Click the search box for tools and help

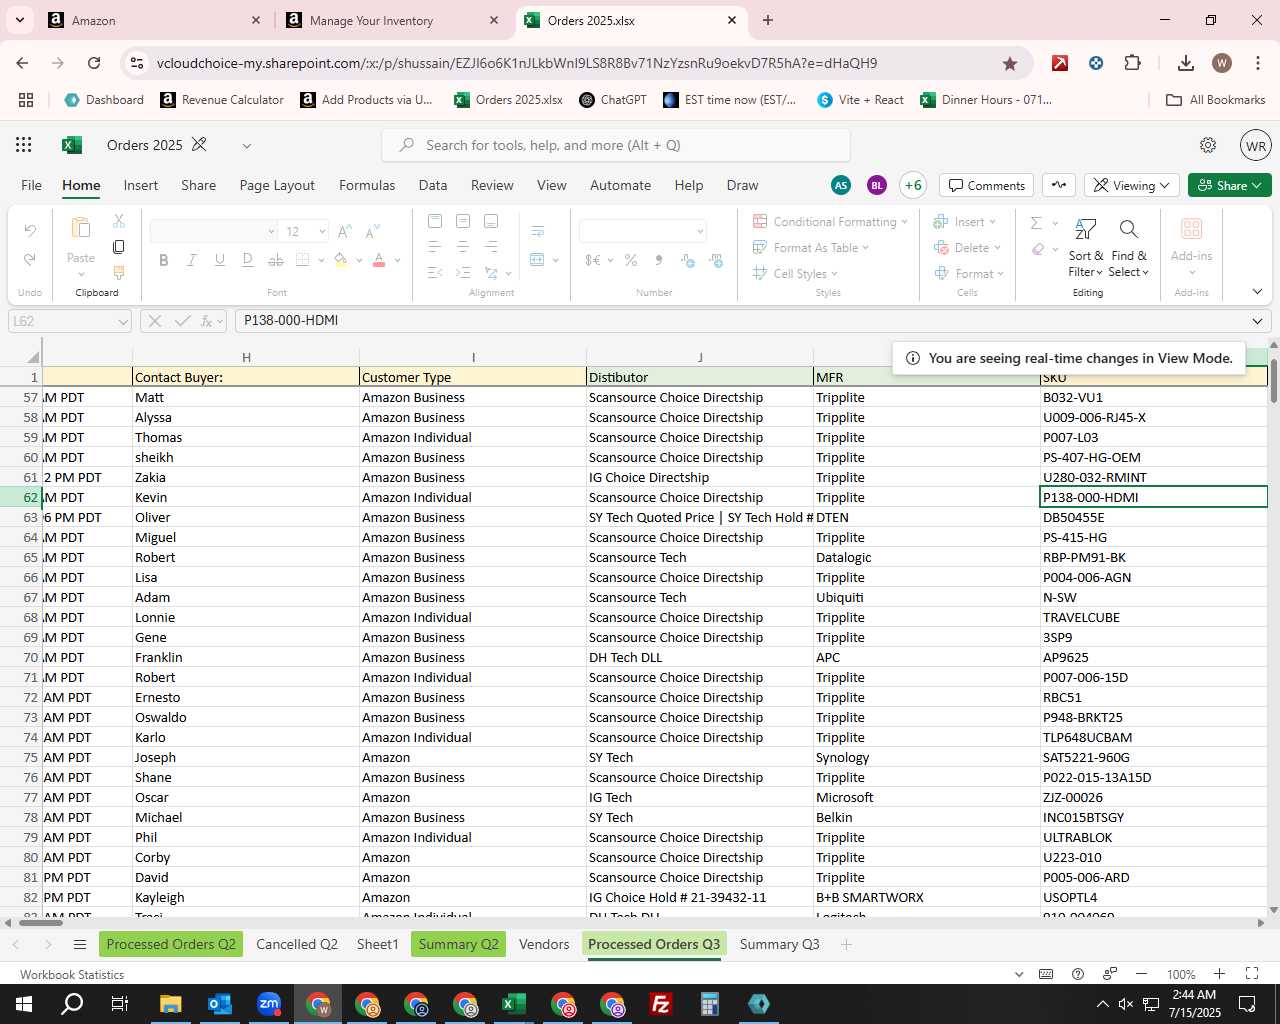click(x=616, y=145)
